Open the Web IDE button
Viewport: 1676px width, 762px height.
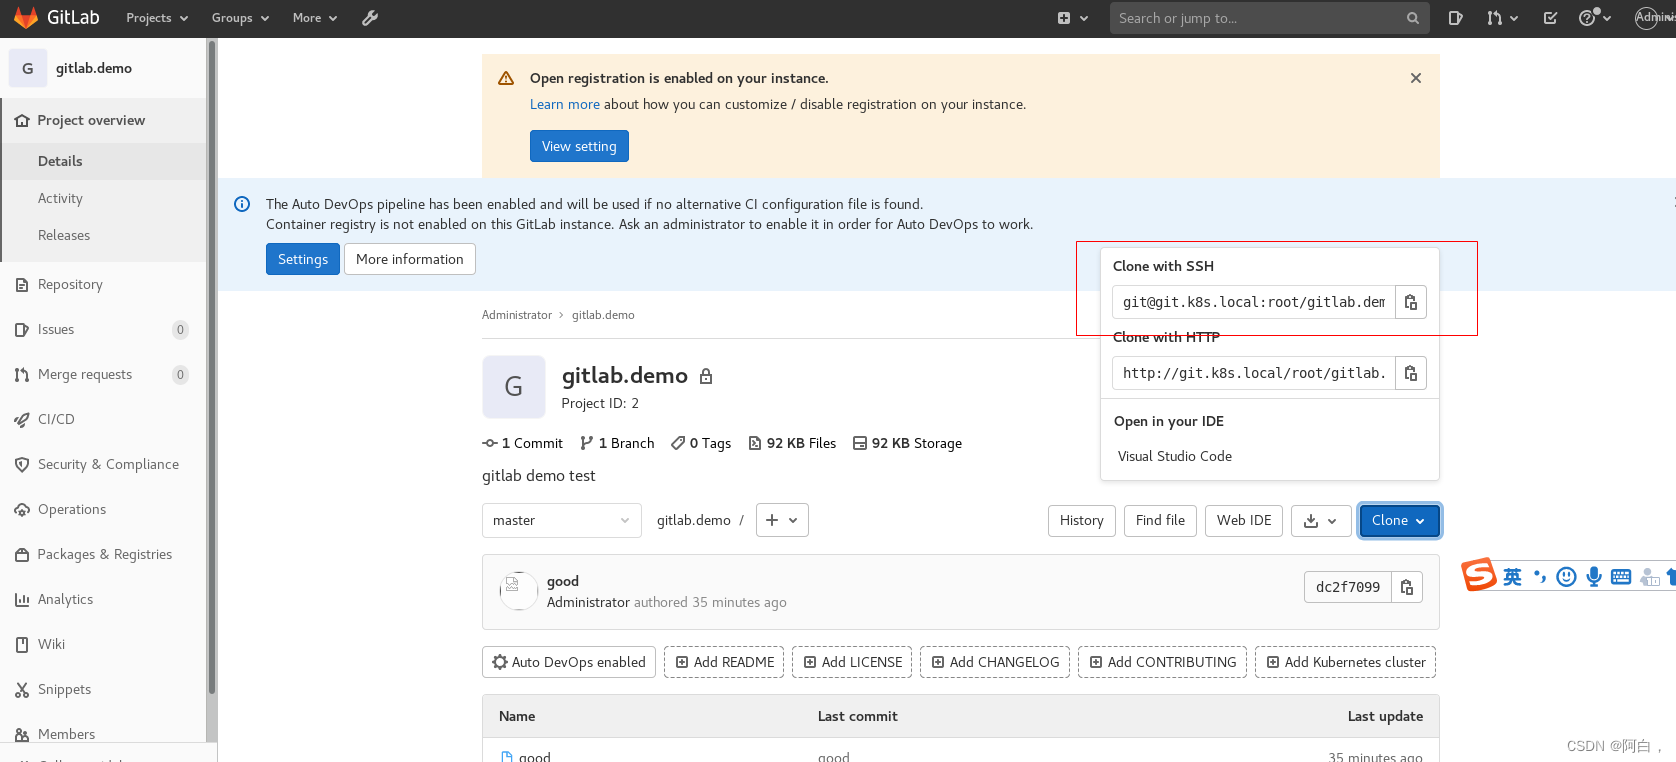coord(1244,521)
